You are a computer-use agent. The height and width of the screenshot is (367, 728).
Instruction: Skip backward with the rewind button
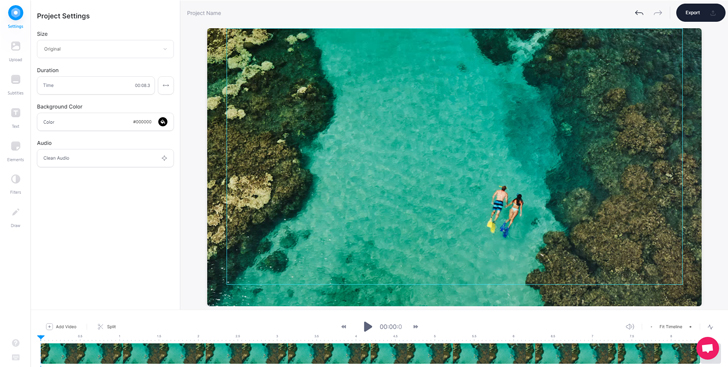click(x=344, y=327)
